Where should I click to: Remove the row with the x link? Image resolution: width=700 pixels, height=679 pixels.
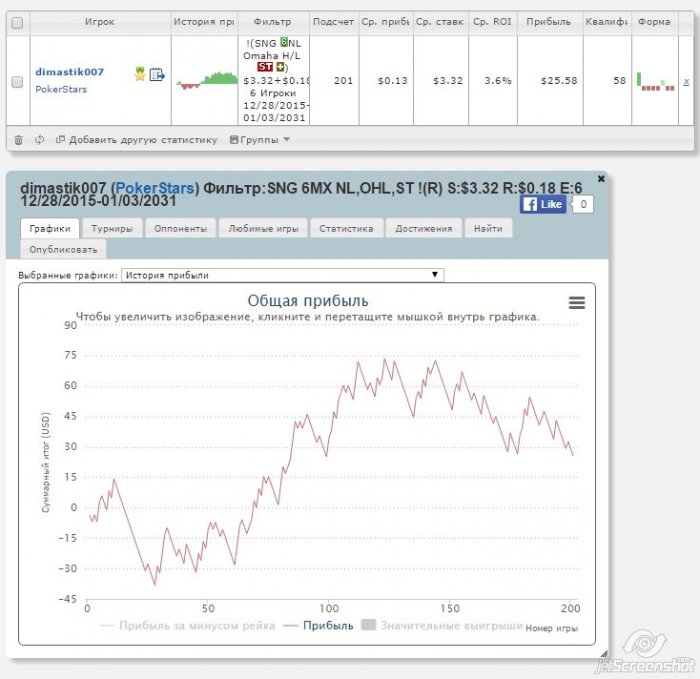(x=686, y=82)
